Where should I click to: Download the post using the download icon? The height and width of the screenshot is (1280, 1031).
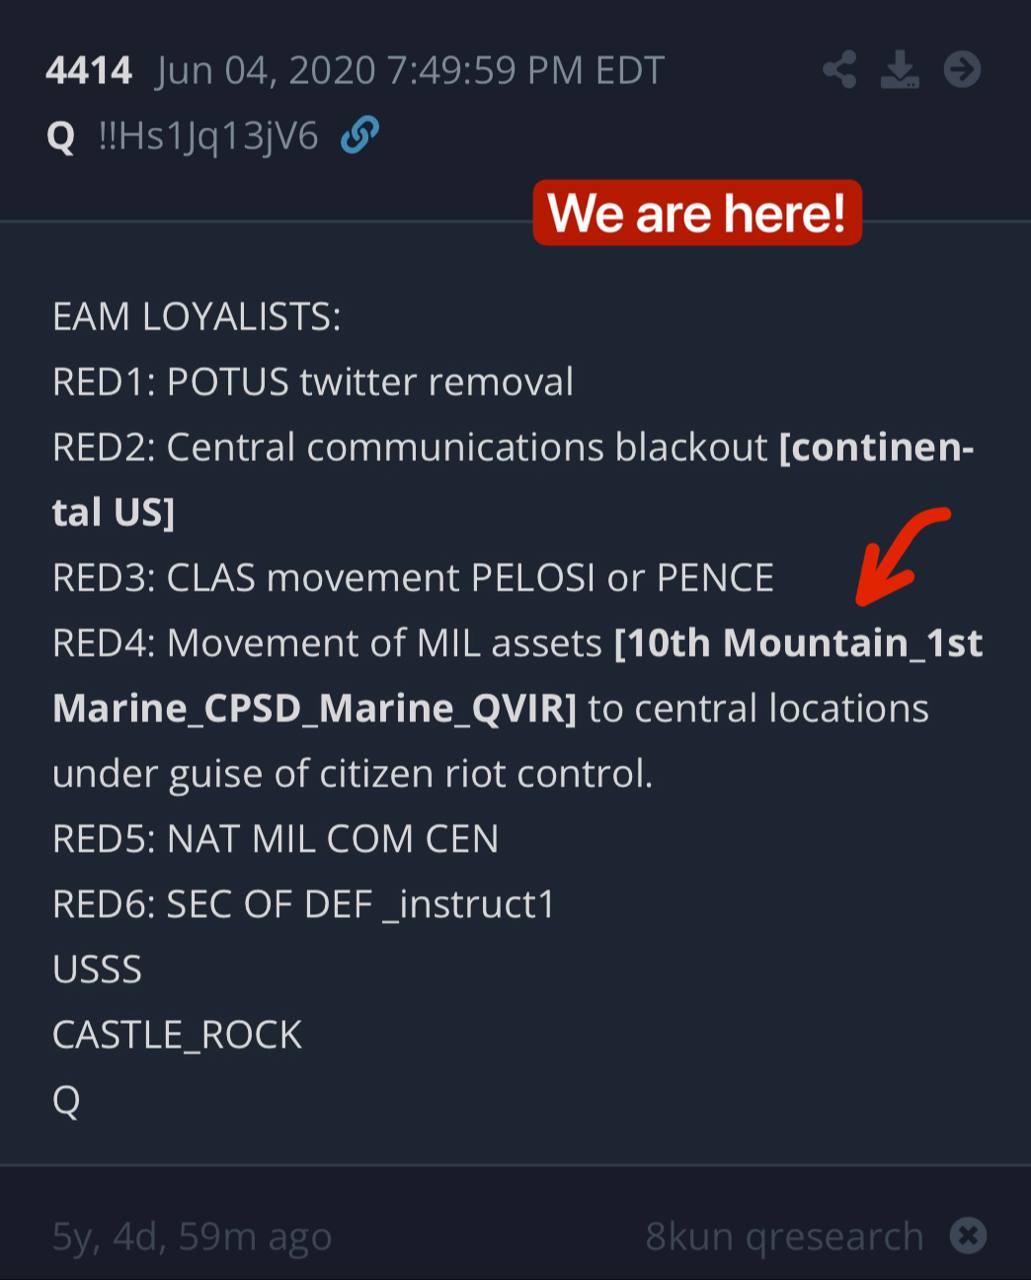pos(900,70)
